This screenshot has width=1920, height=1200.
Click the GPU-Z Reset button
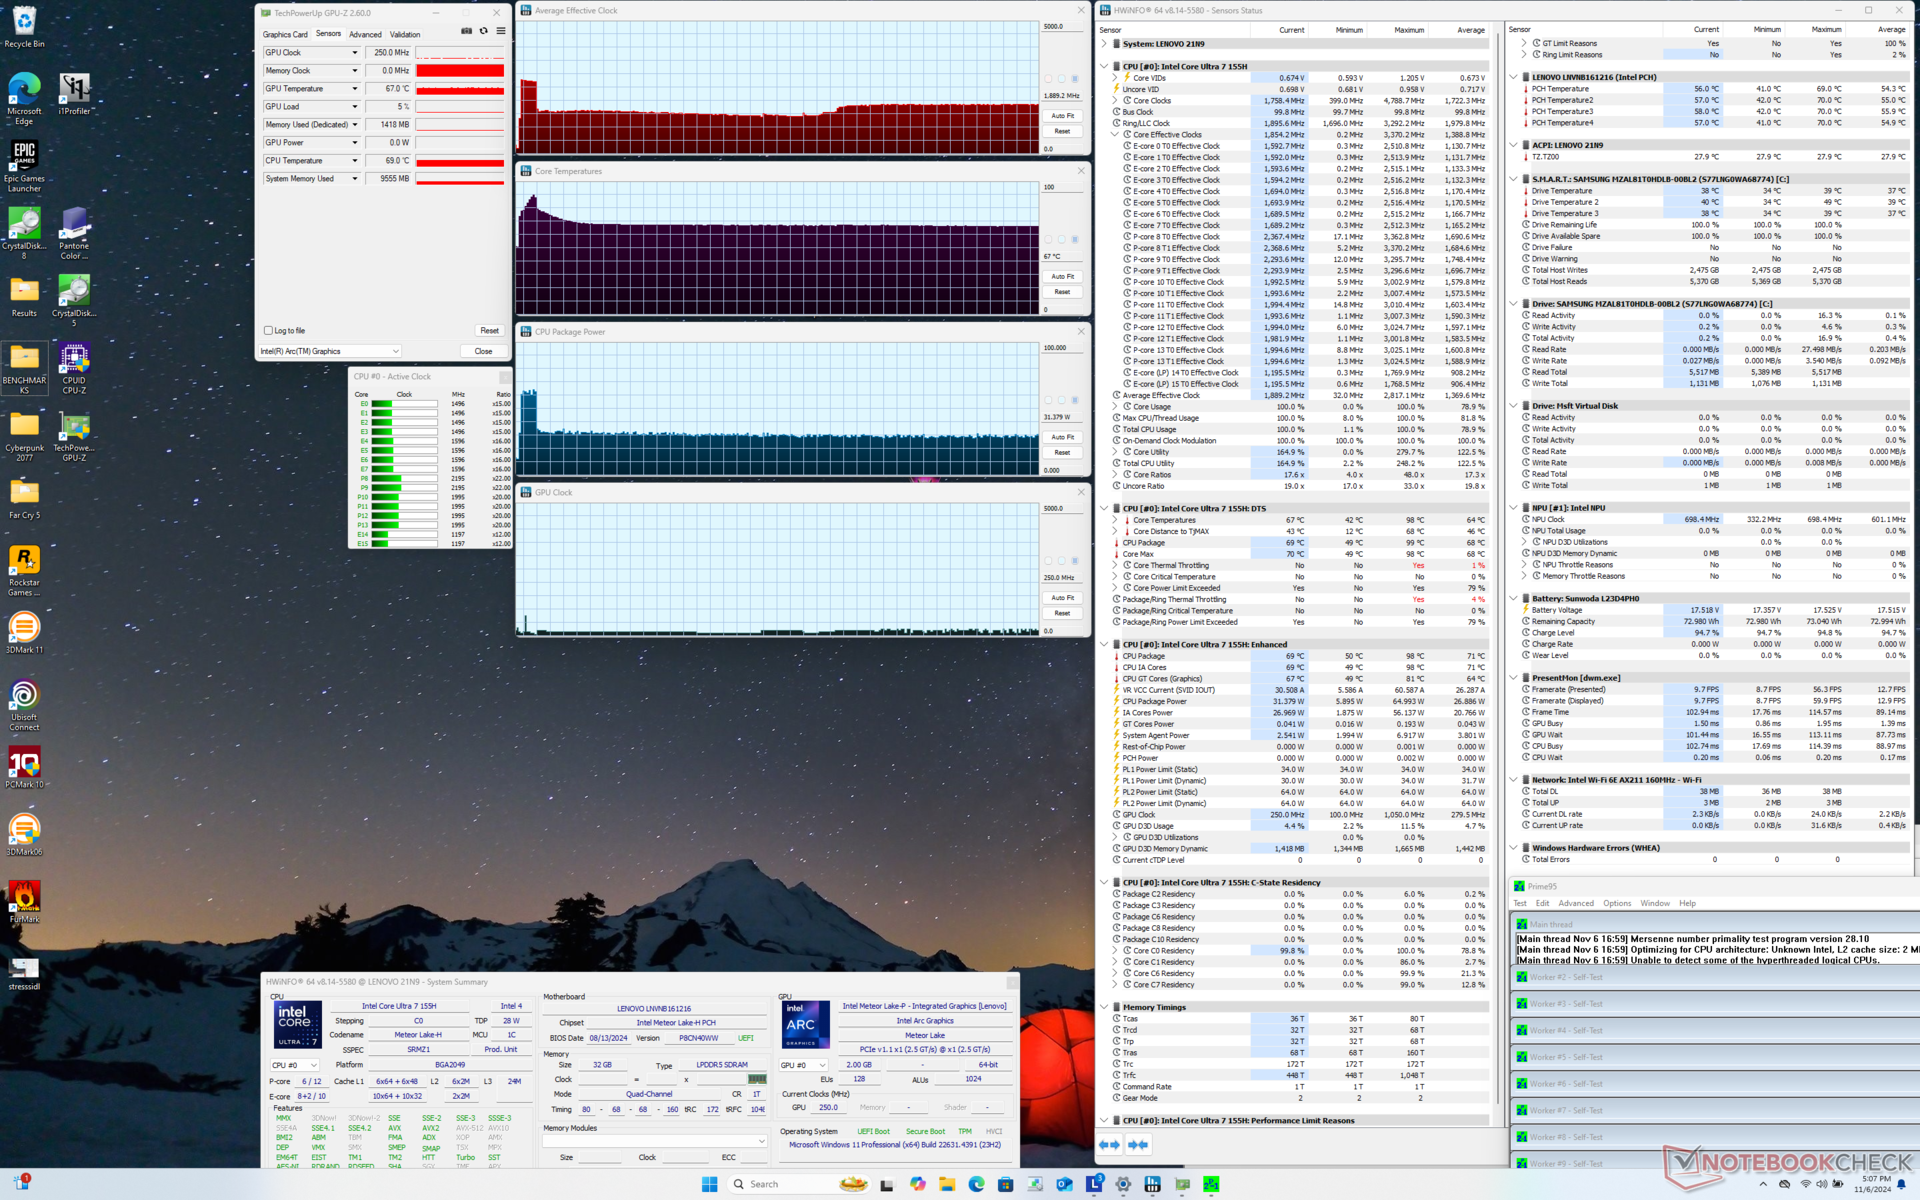[489, 330]
